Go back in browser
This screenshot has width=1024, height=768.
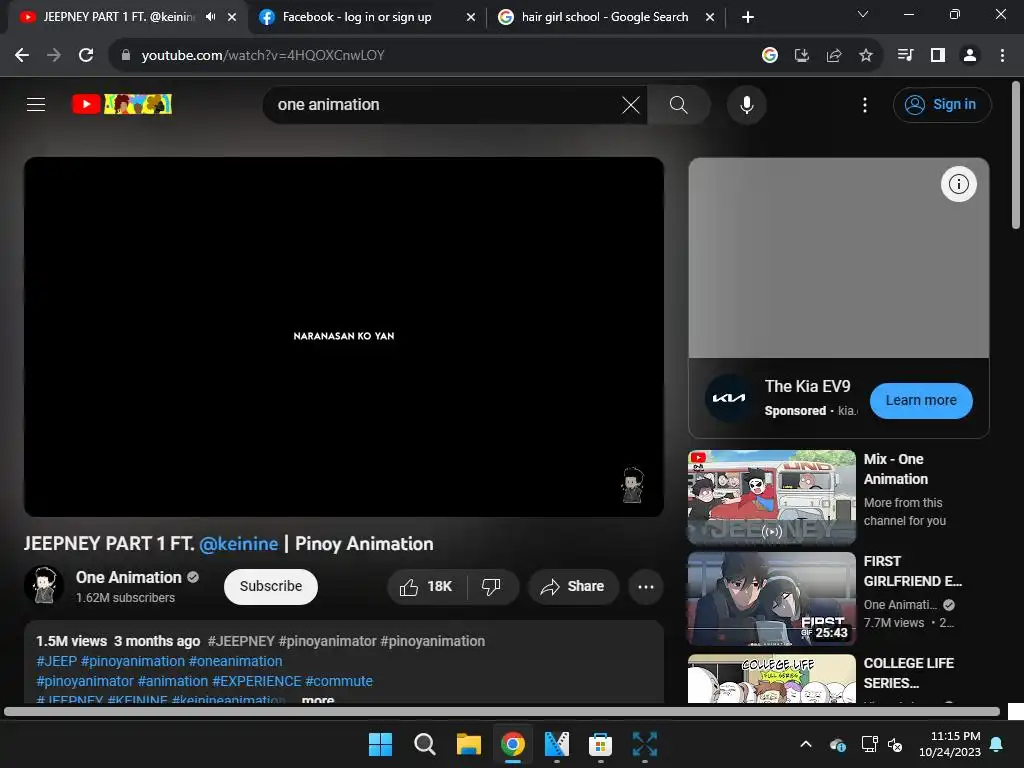22,56
